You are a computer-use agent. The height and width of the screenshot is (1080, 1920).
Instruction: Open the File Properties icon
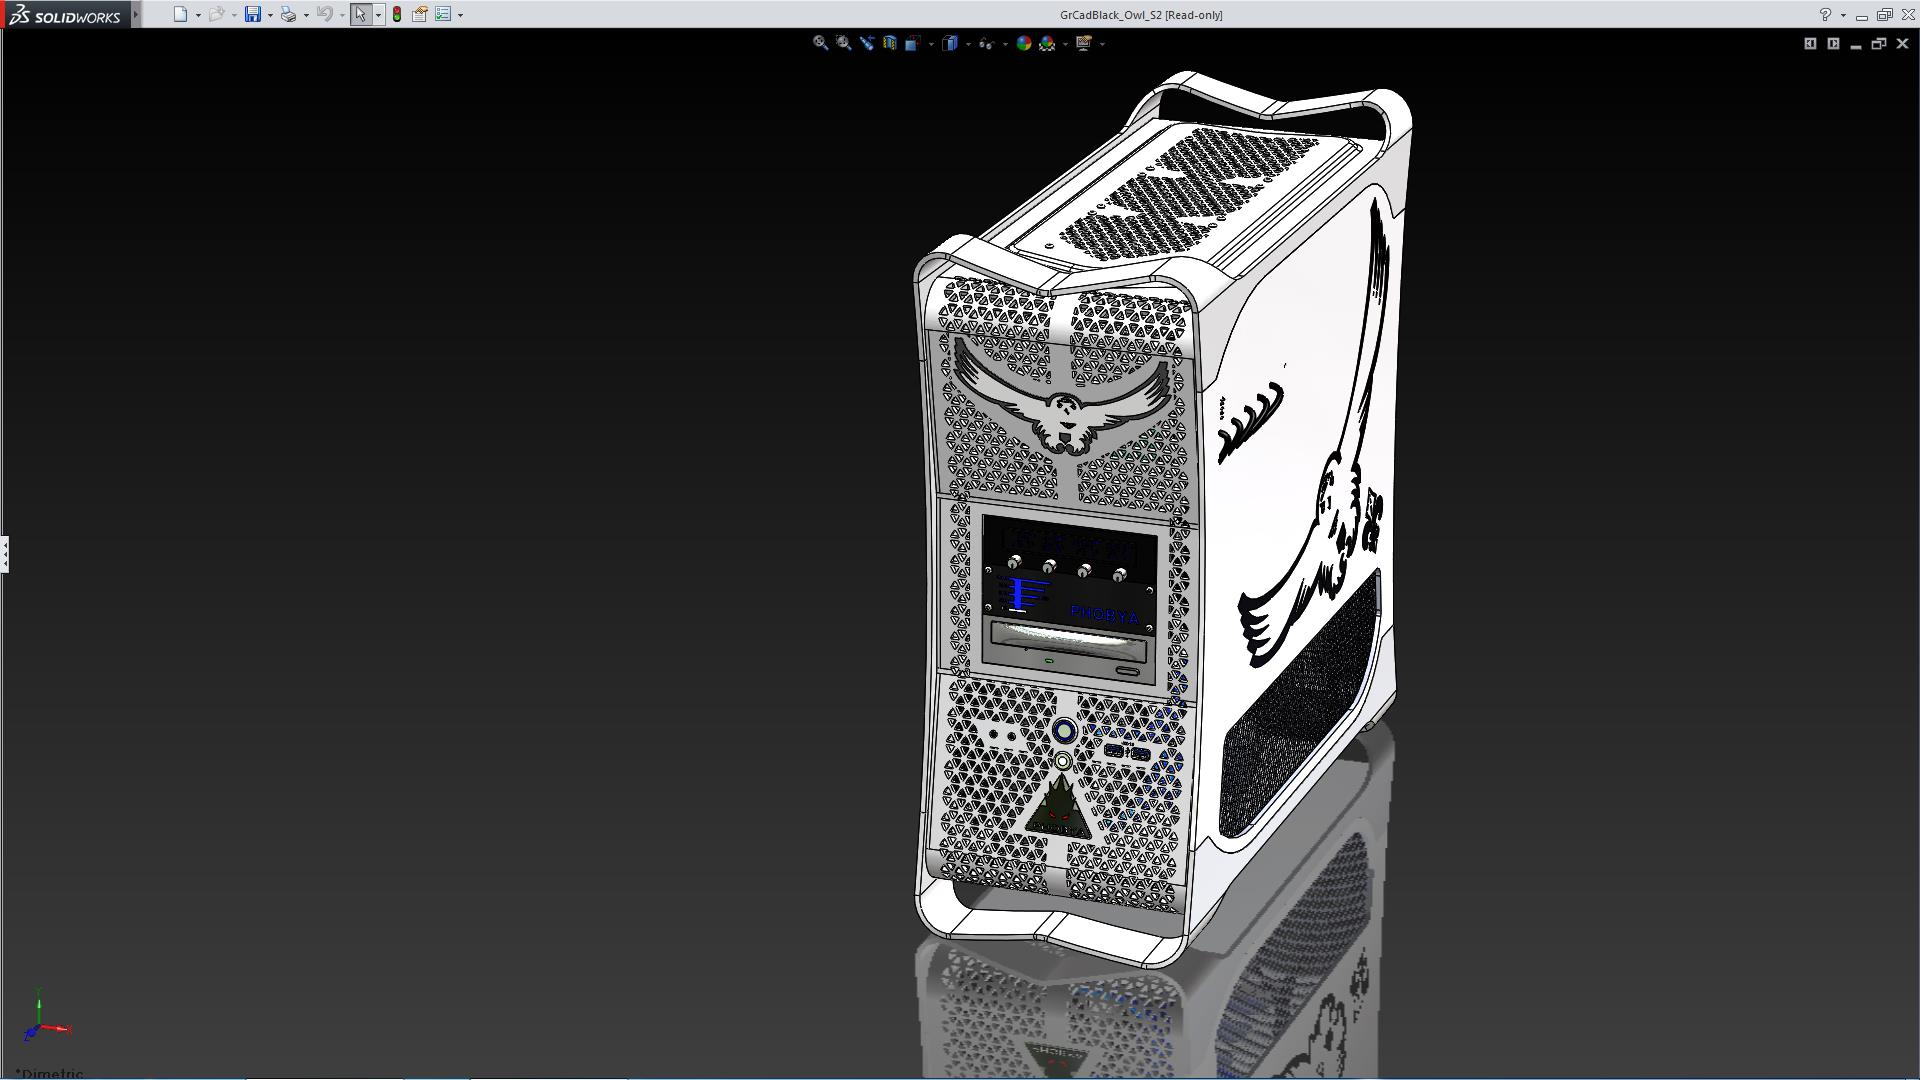(420, 14)
